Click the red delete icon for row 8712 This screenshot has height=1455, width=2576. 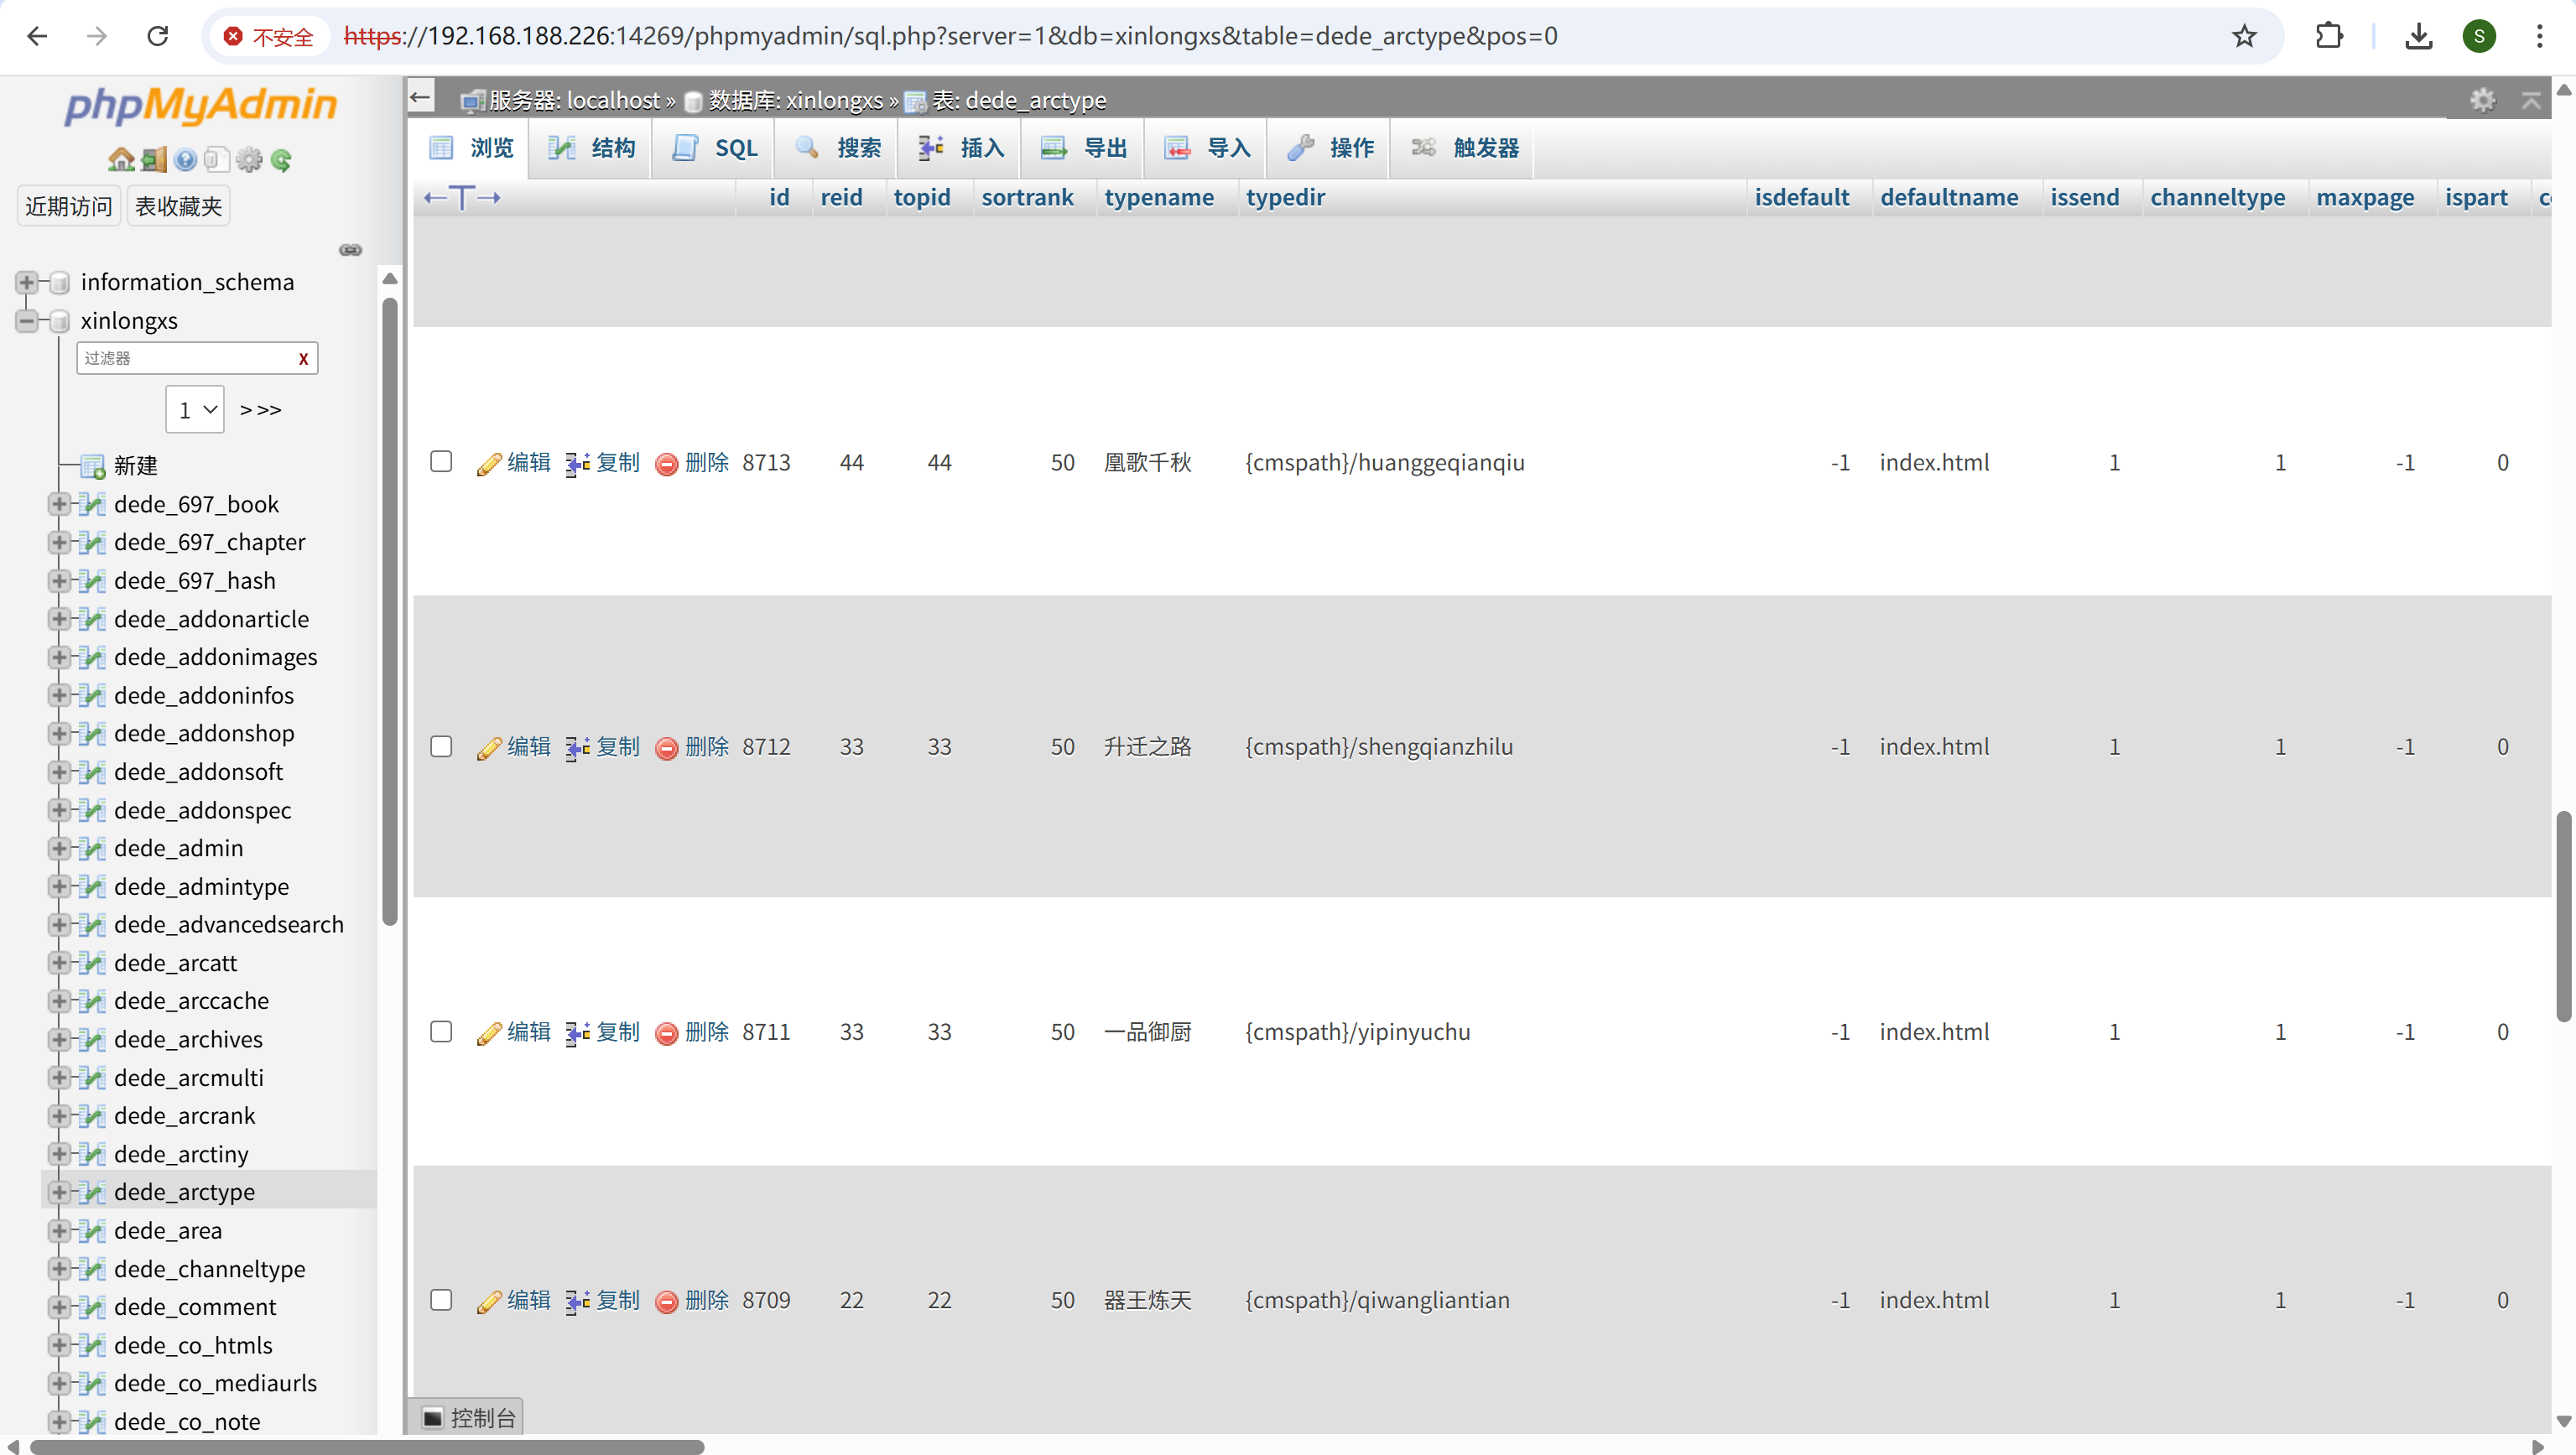coord(666,748)
